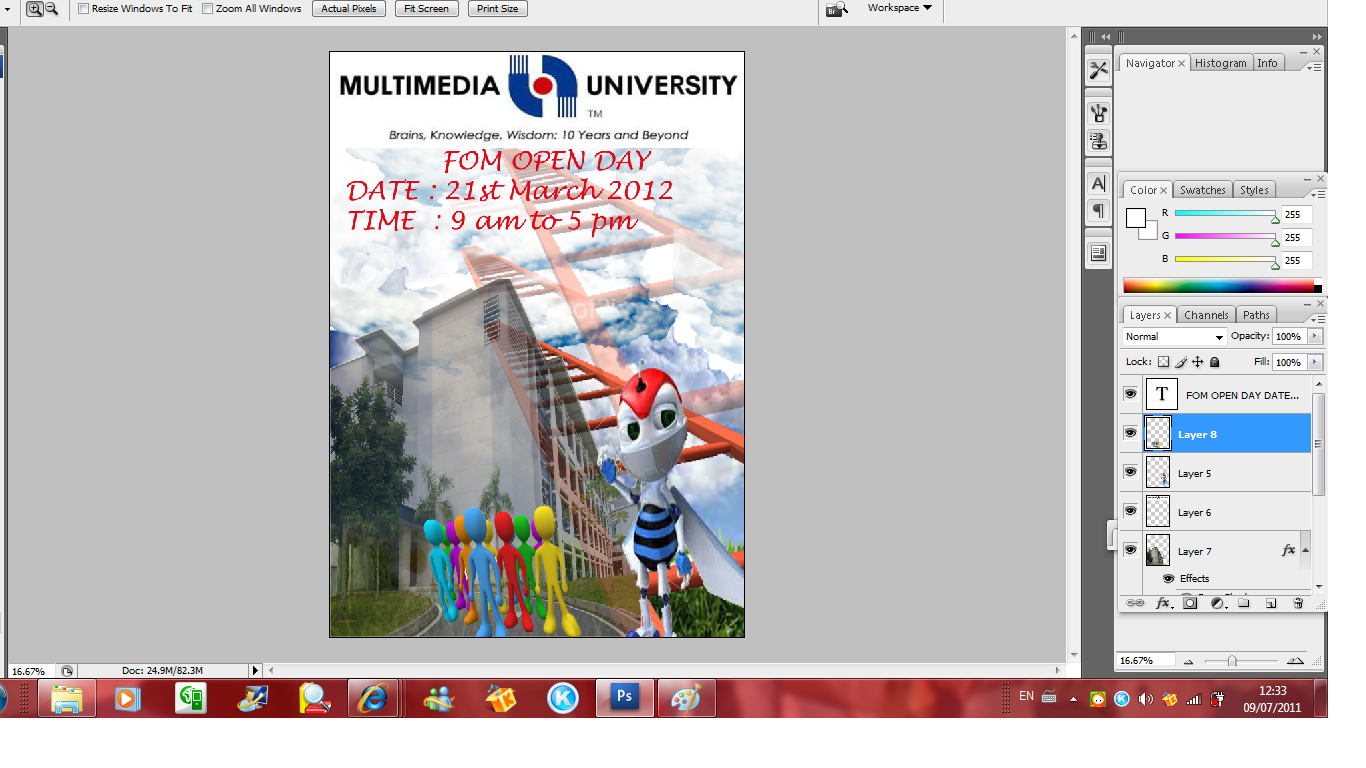Click the R value input field
Image resolution: width=1366 pixels, height=768 pixels.
1296,214
